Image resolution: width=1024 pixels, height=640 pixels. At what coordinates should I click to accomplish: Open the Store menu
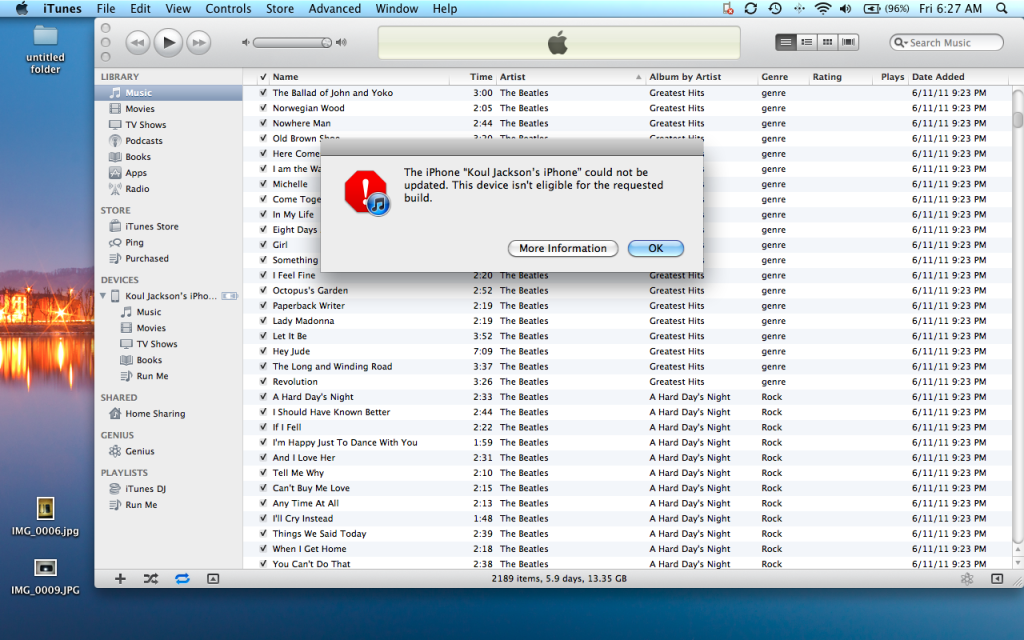tap(280, 8)
